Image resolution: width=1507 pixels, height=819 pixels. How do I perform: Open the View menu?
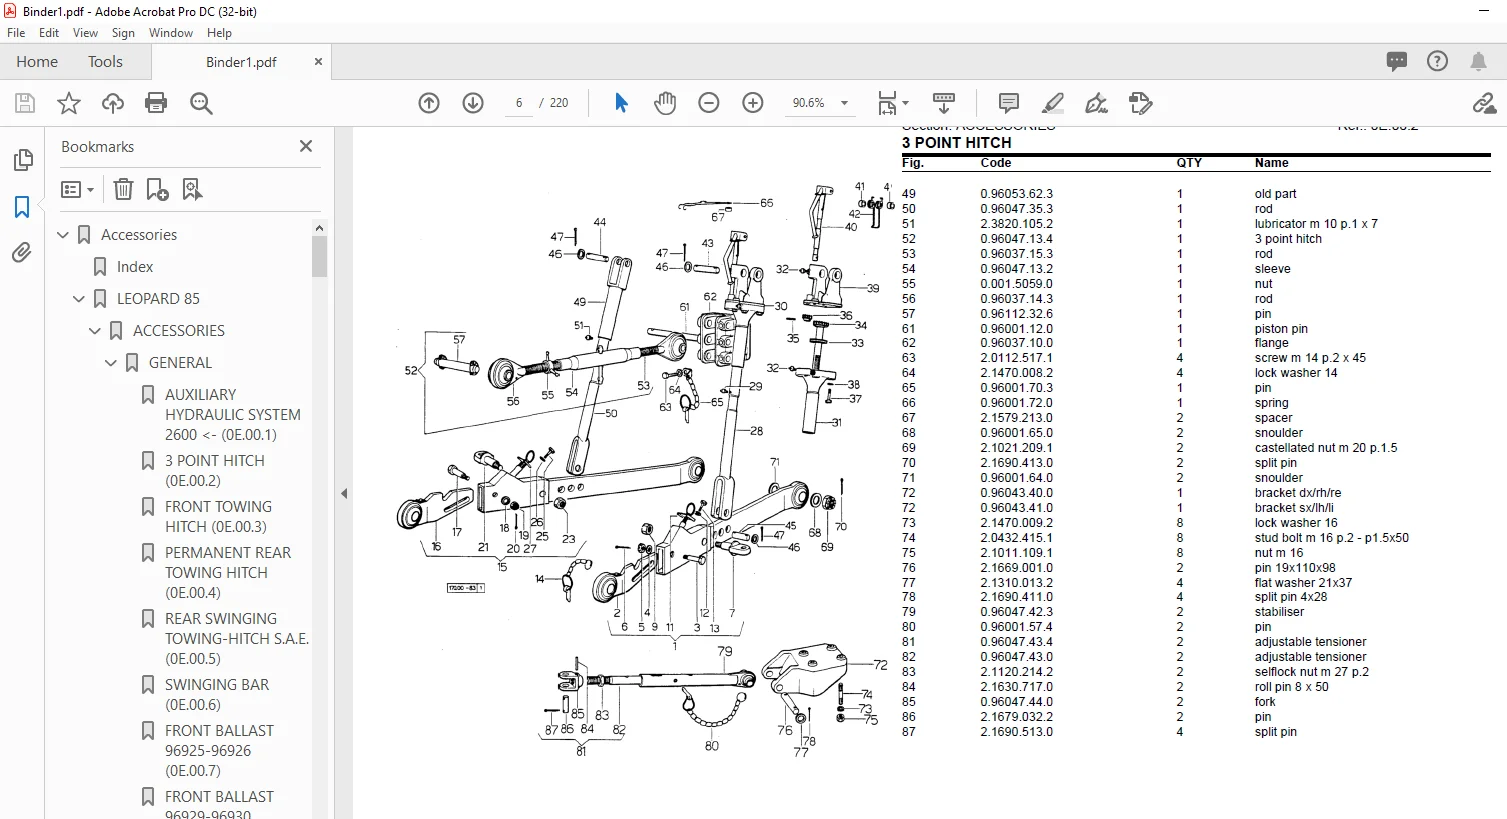pos(86,33)
